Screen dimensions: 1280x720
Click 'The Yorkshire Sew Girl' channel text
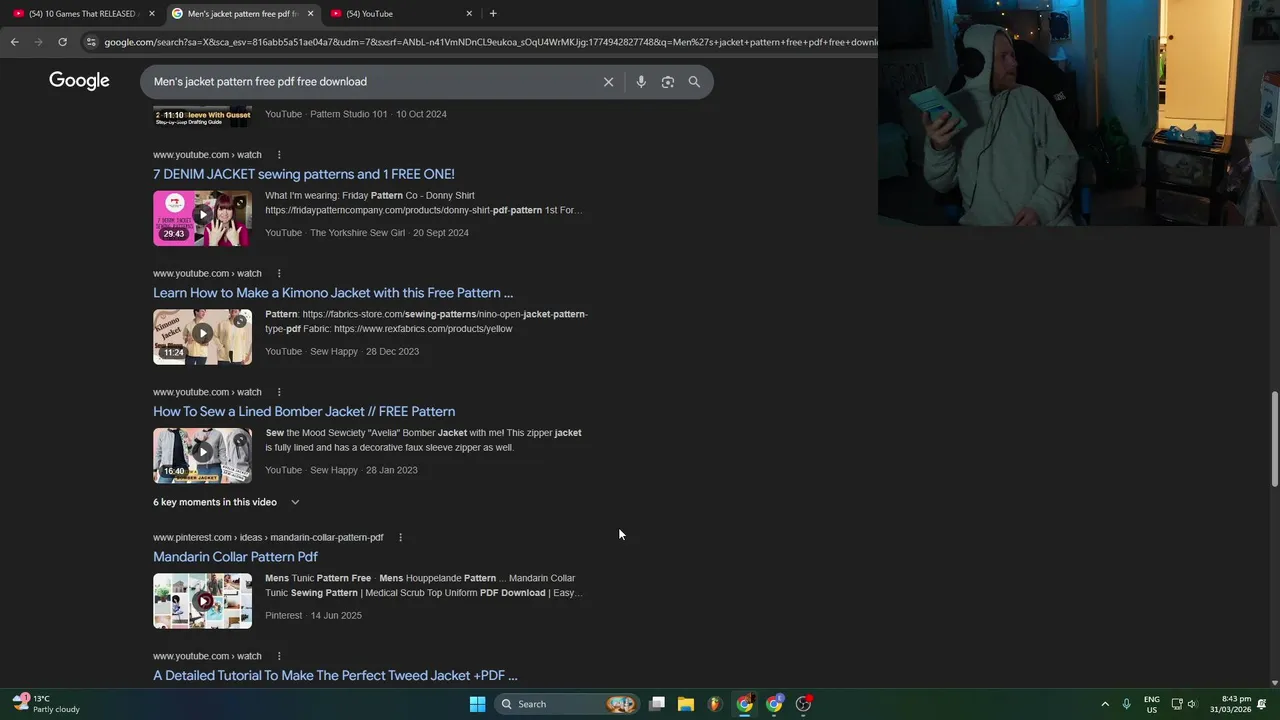pos(357,233)
